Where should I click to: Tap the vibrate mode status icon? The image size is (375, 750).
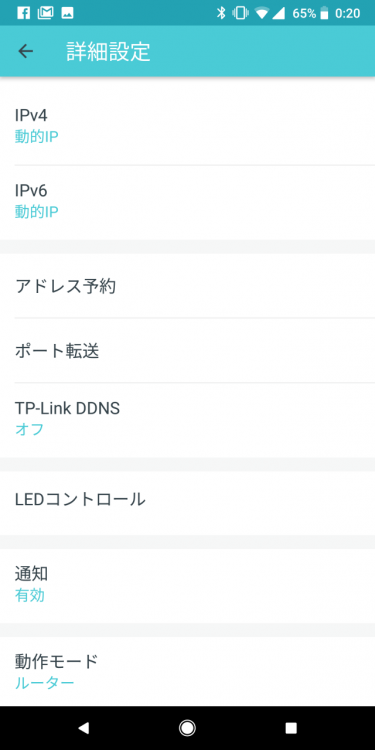click(241, 13)
